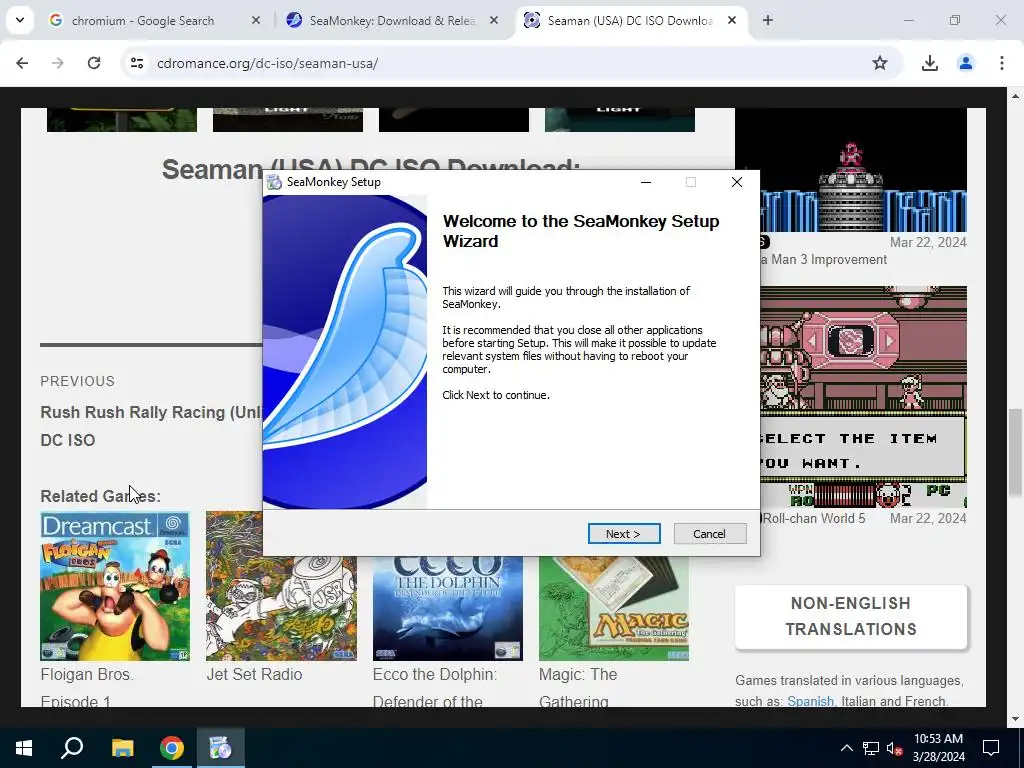Viewport: 1024px width, 768px height.
Task: Open the clock and date flyout
Action: point(939,748)
